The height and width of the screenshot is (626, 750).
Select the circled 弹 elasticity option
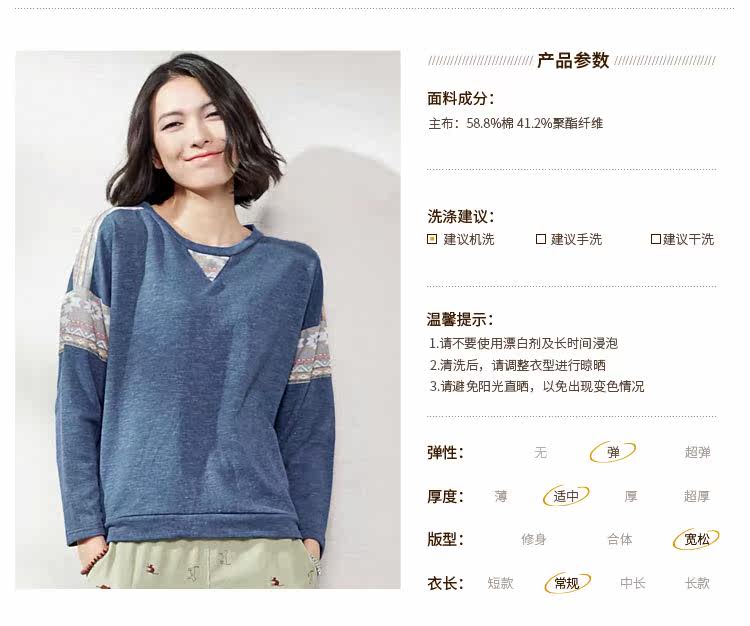pos(613,452)
